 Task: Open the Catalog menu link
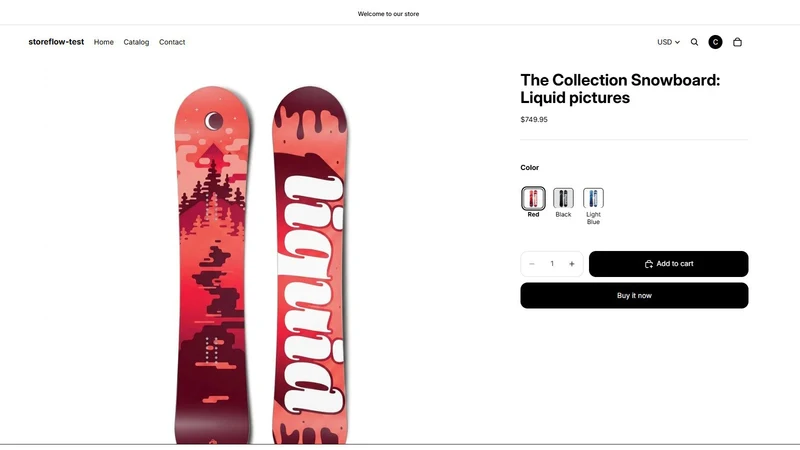click(136, 42)
